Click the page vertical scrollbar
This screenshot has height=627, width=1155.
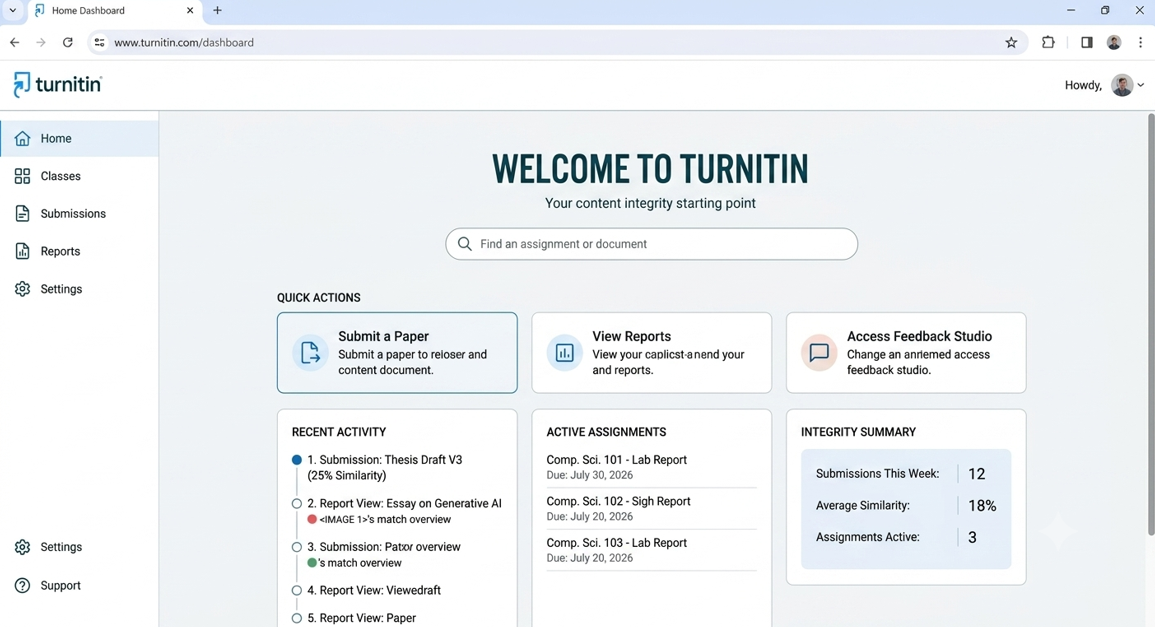click(1151, 324)
